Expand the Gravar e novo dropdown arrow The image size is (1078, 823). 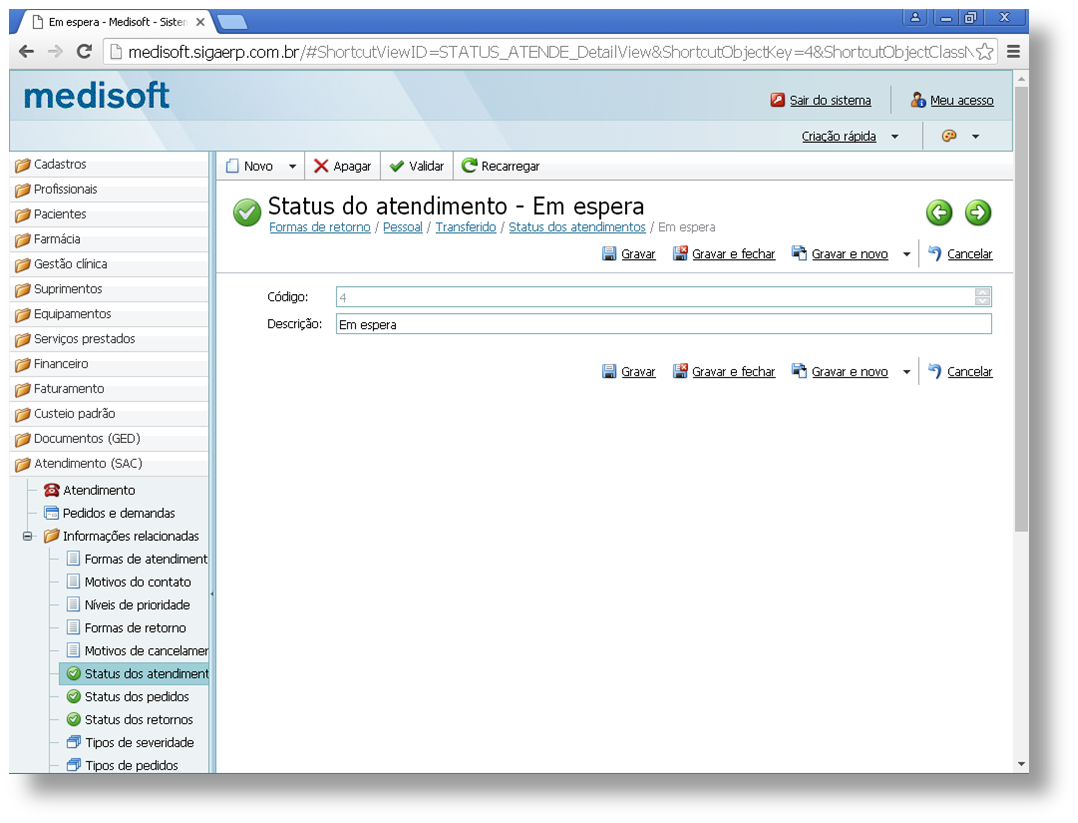coord(906,253)
